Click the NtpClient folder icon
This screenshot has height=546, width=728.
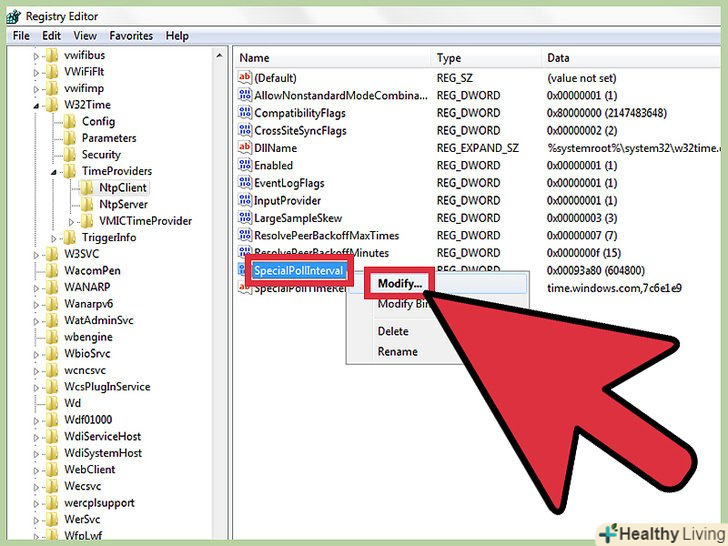(x=87, y=188)
